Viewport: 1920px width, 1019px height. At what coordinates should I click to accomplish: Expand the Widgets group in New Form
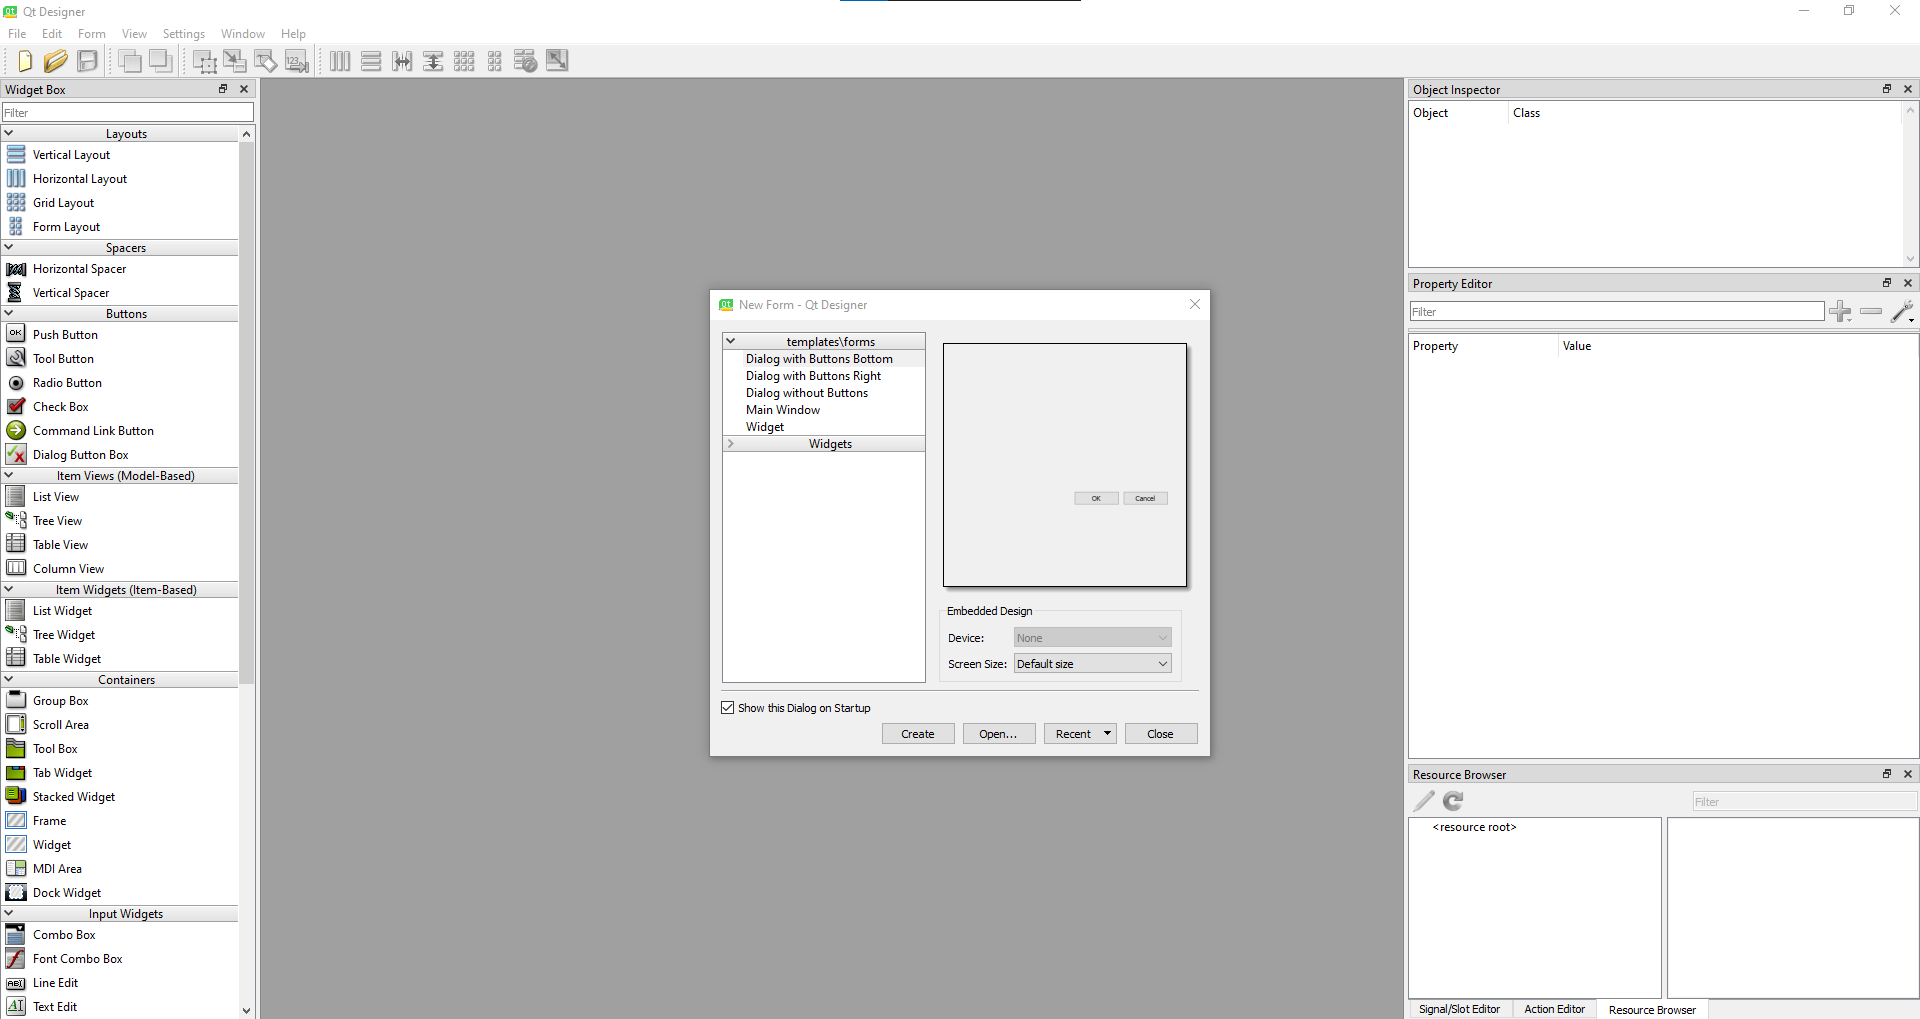731,444
